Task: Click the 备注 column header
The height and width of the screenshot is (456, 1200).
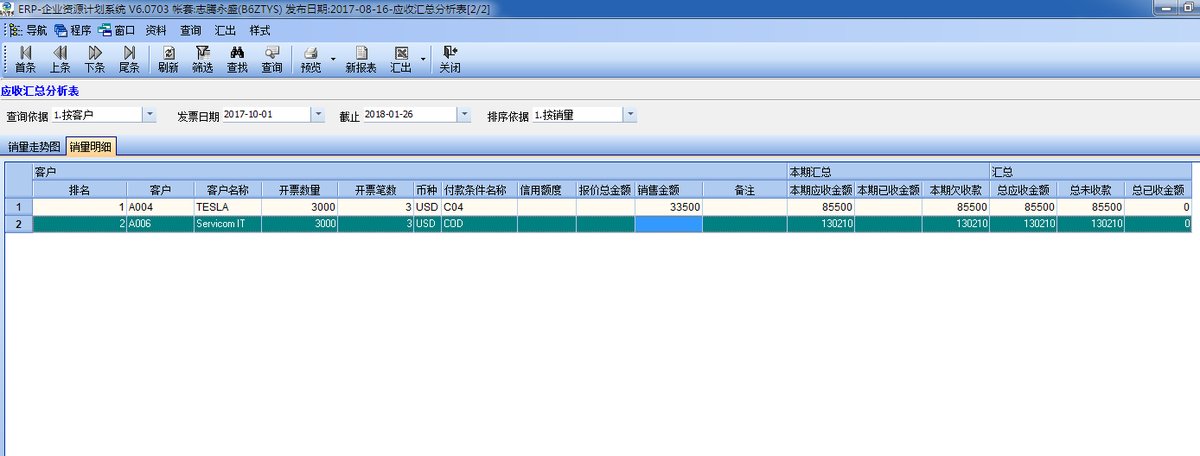Action: (744, 189)
